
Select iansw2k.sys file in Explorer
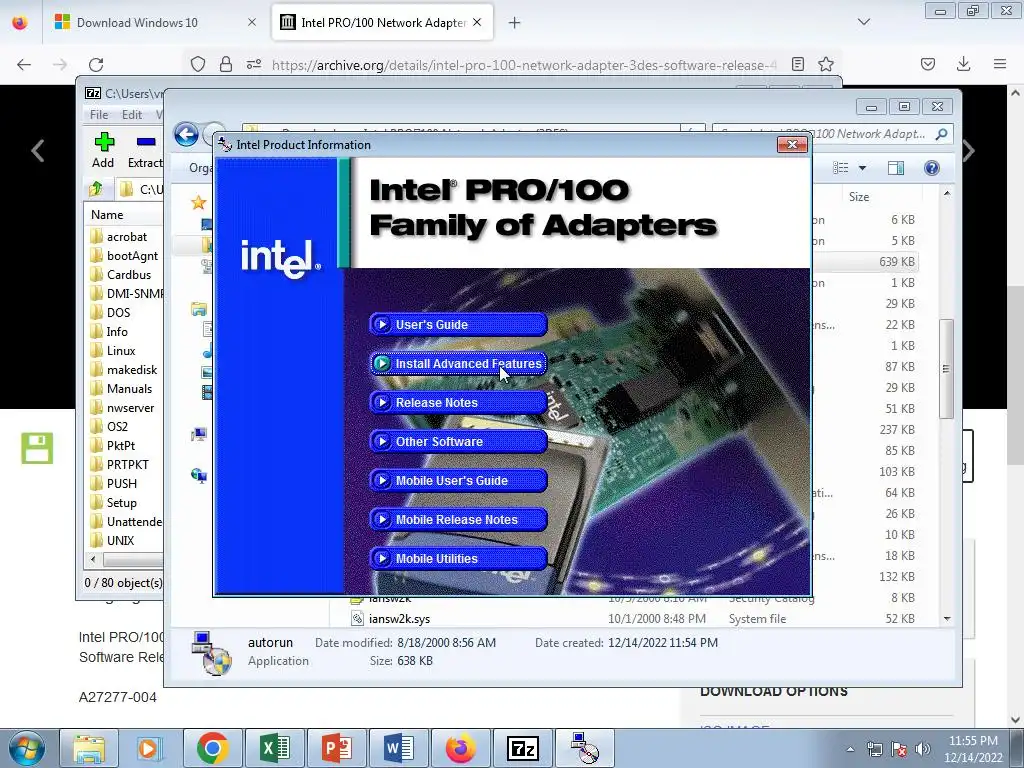click(x=399, y=618)
